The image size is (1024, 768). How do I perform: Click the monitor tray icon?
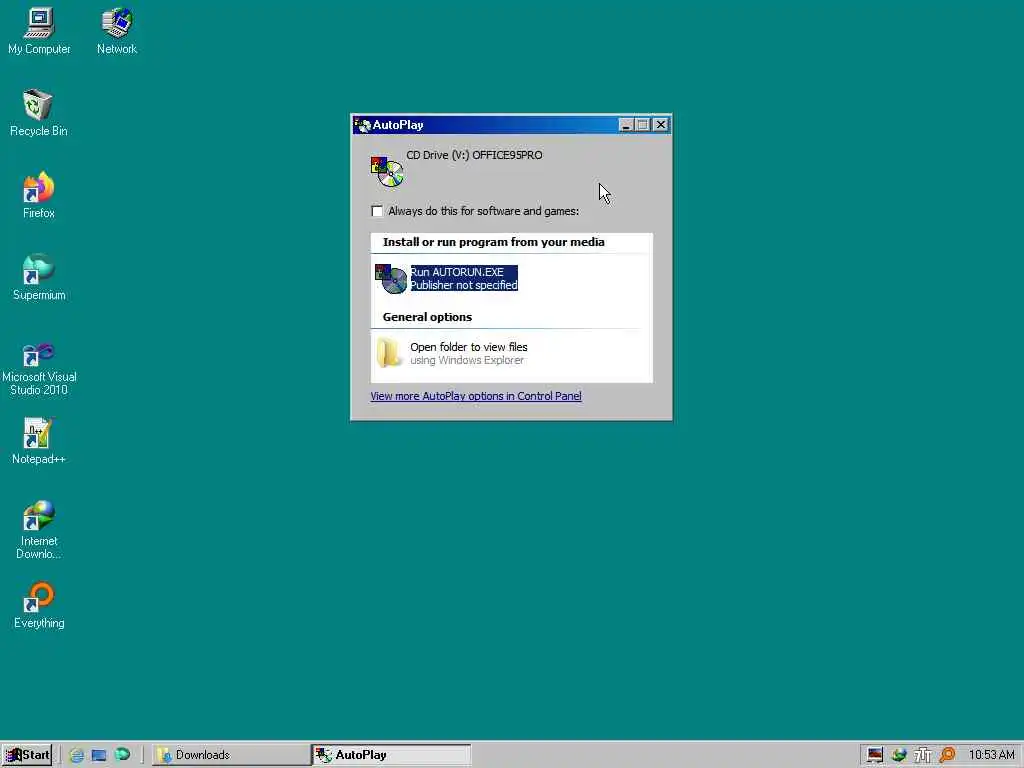click(x=875, y=755)
